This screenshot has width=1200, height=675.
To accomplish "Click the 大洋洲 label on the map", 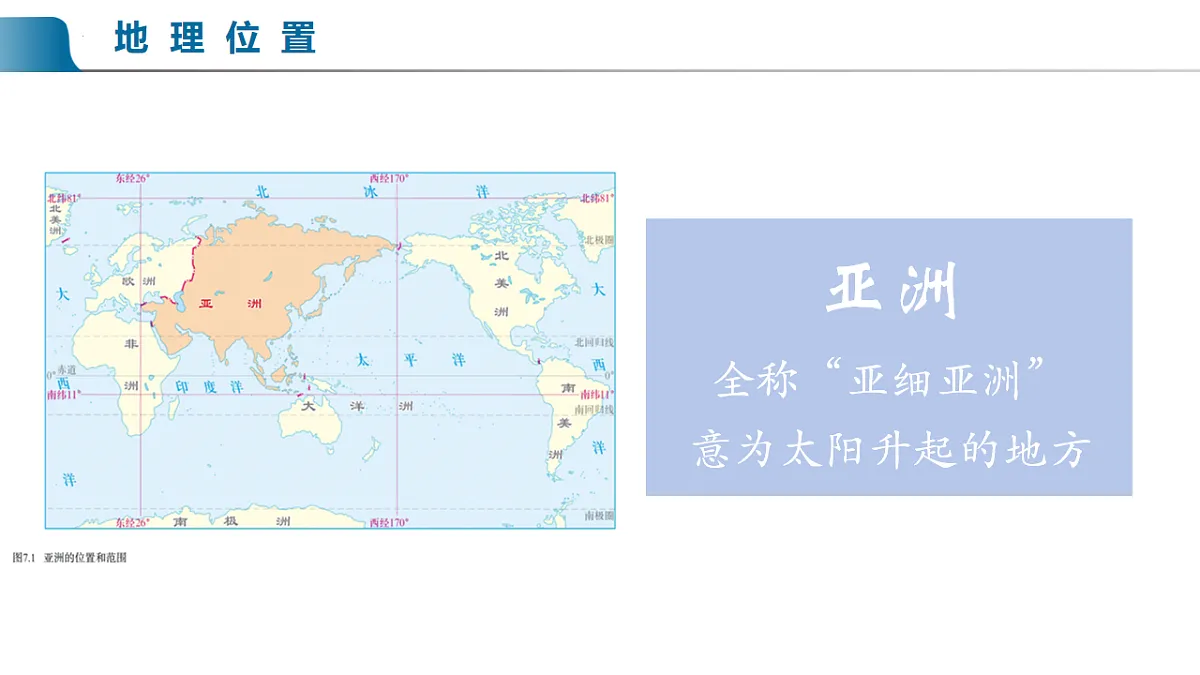I will 357,406.
